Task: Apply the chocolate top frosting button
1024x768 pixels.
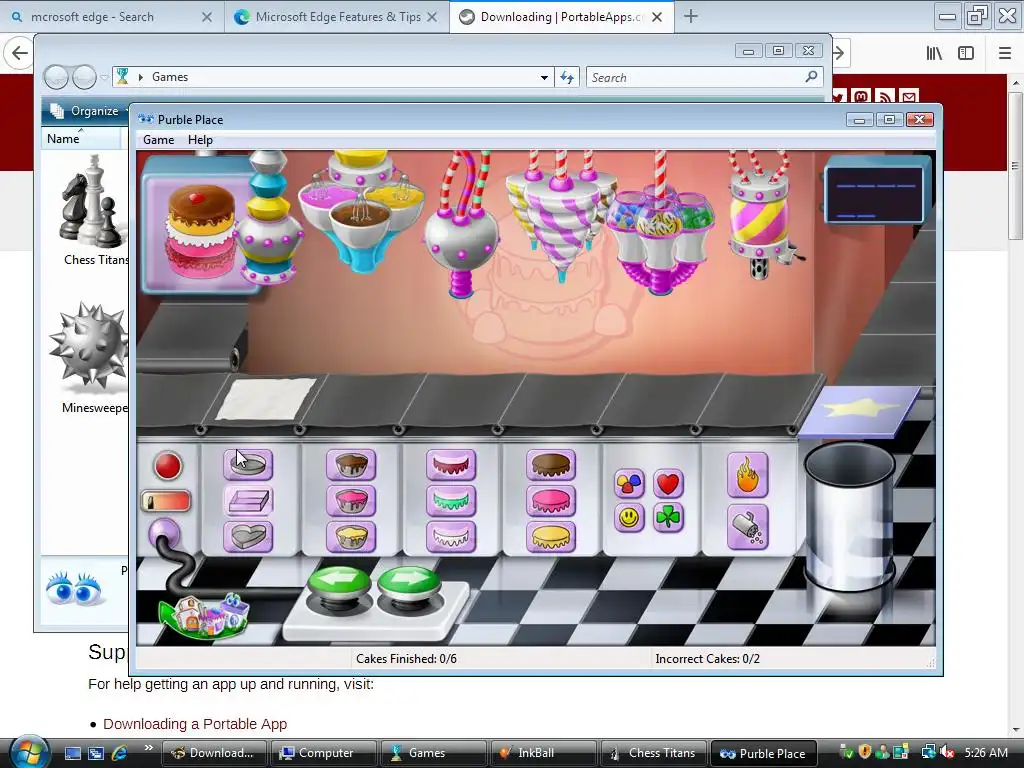Action: tap(551, 464)
